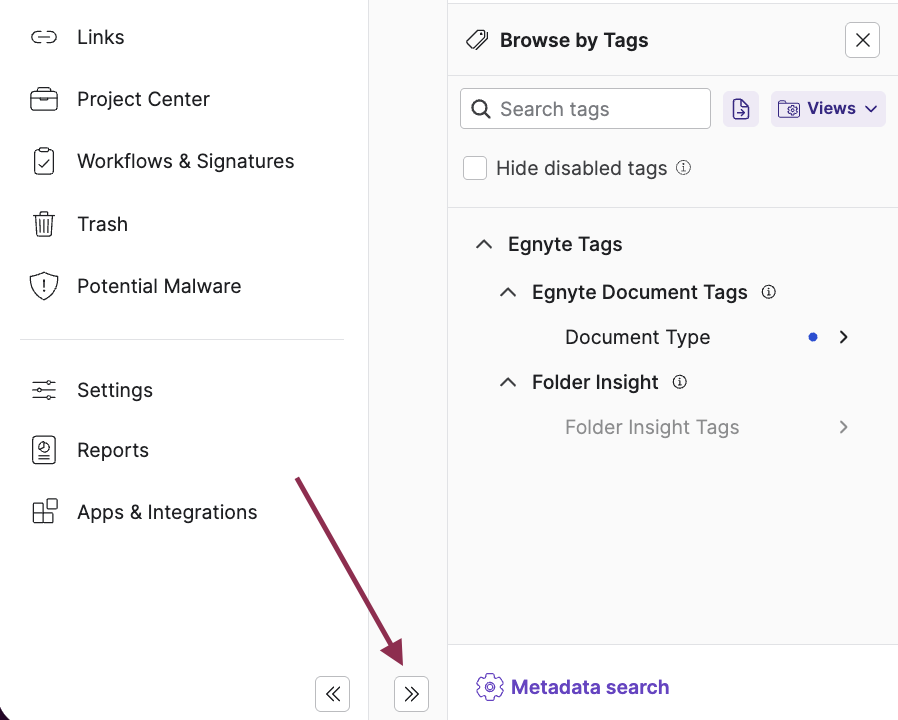Enable the Hide disabled tags checkbox
898x720 pixels.
(475, 168)
